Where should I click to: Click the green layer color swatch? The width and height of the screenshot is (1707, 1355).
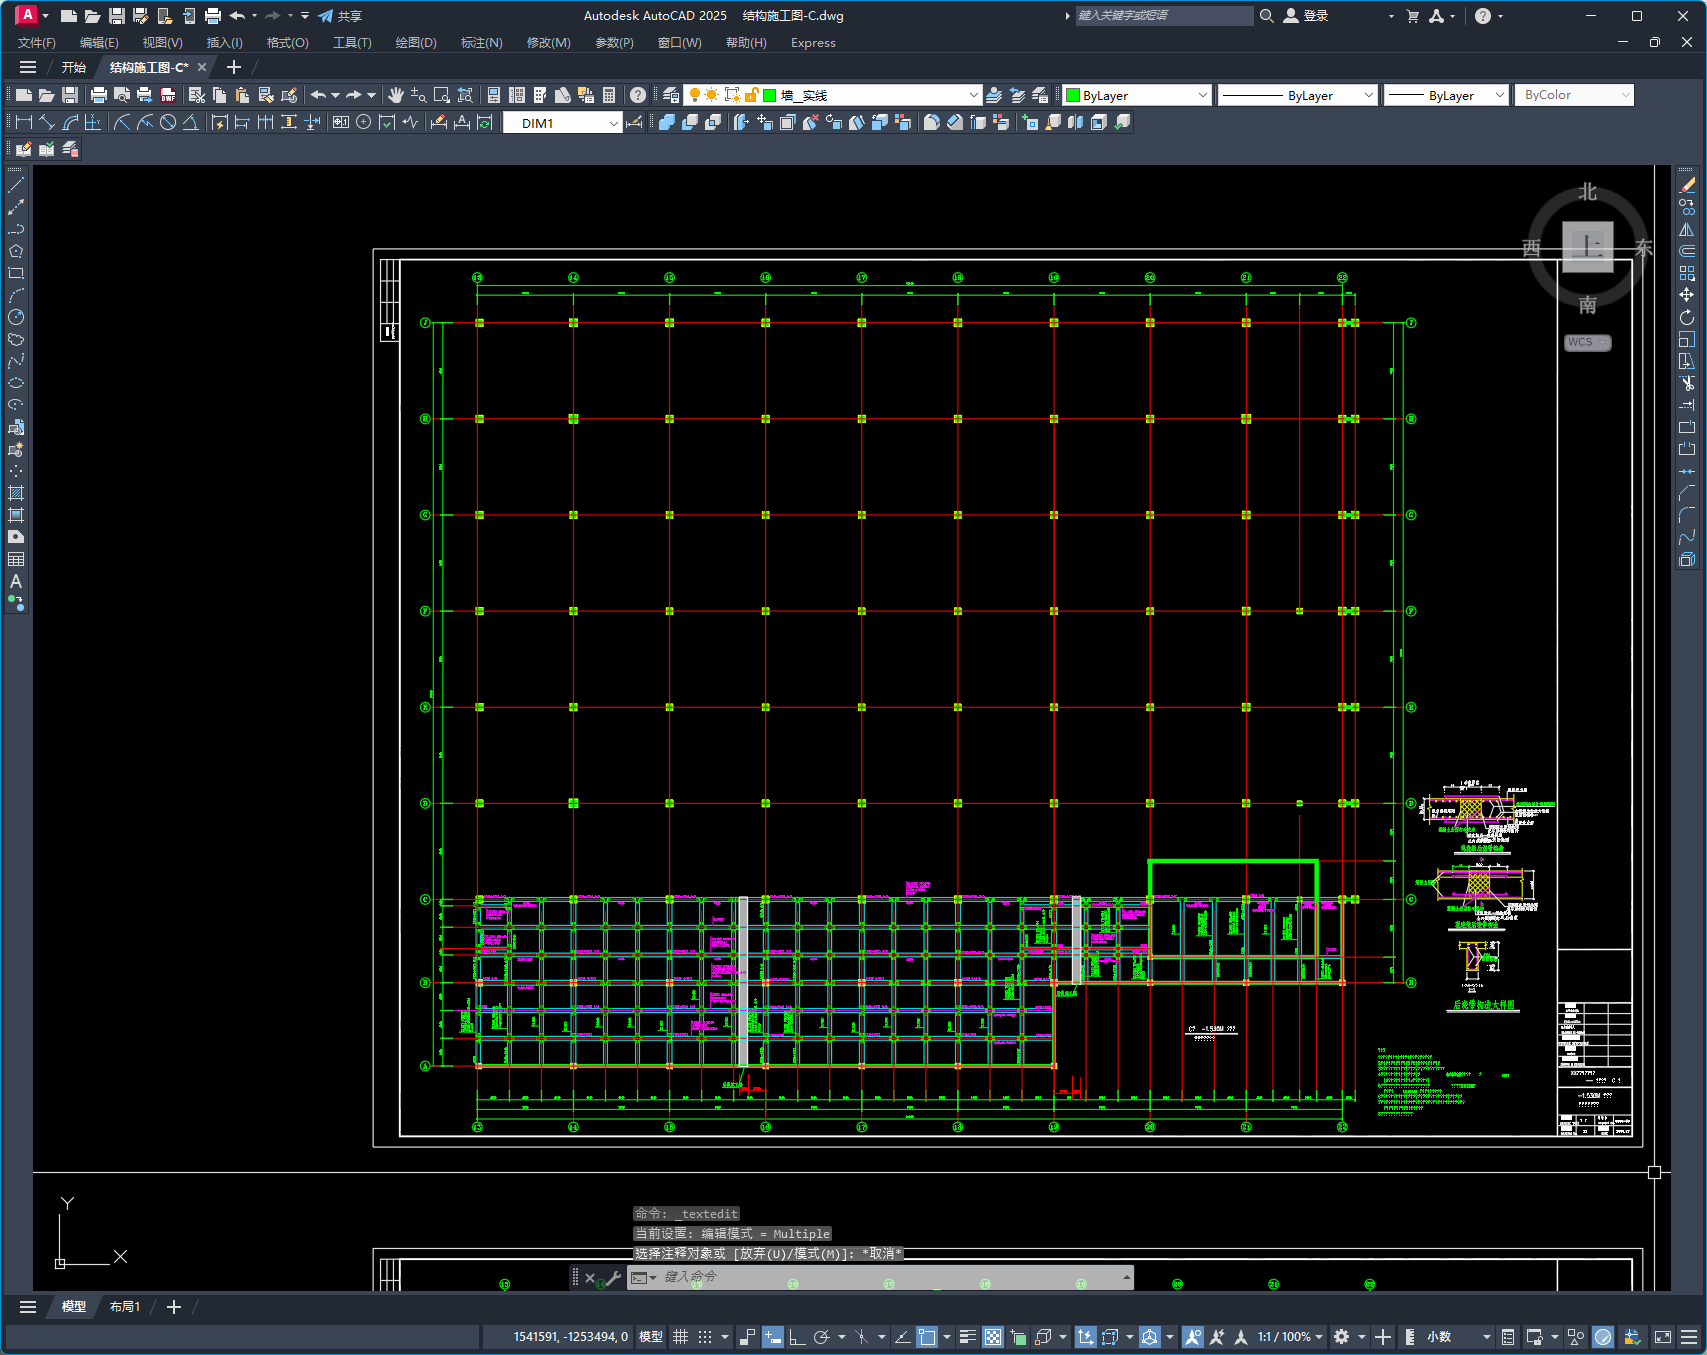[770, 95]
